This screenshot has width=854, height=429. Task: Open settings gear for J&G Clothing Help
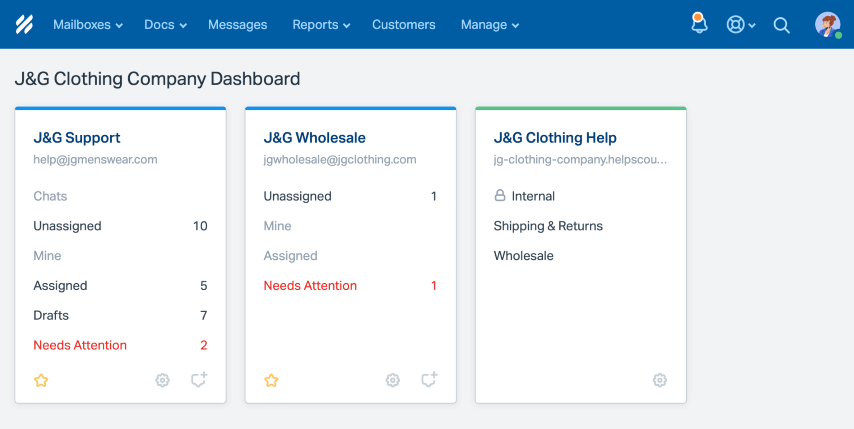click(x=659, y=380)
